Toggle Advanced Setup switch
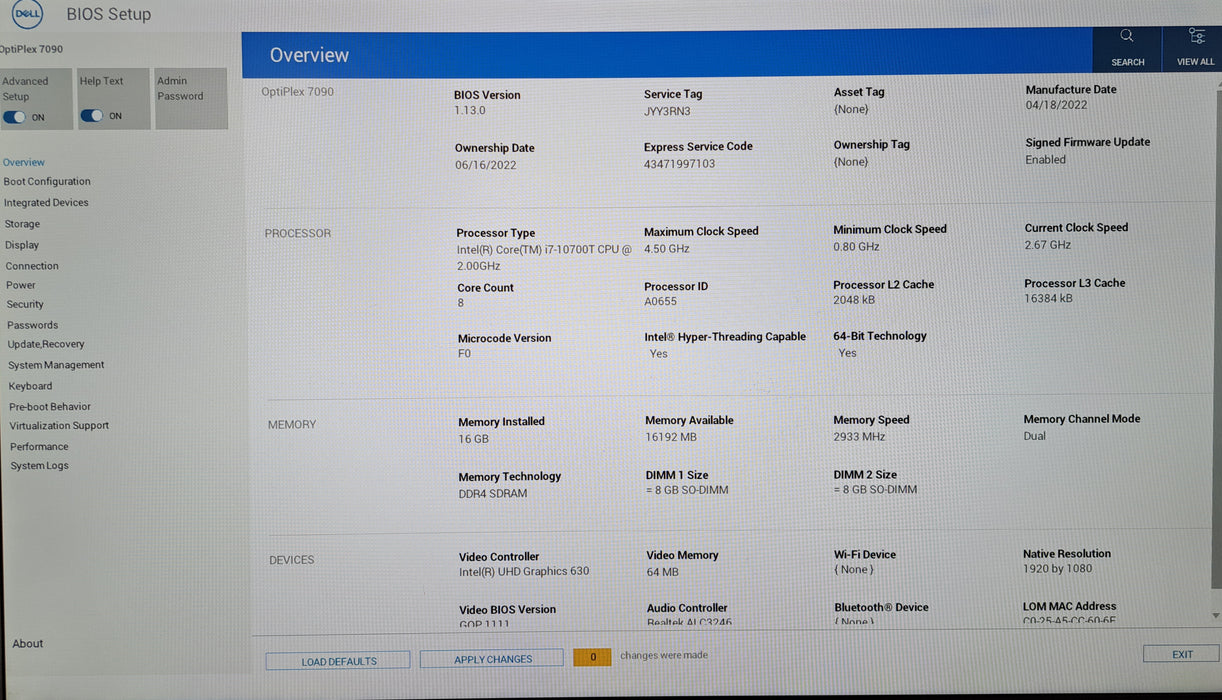This screenshot has height=700, width=1222. [14, 117]
